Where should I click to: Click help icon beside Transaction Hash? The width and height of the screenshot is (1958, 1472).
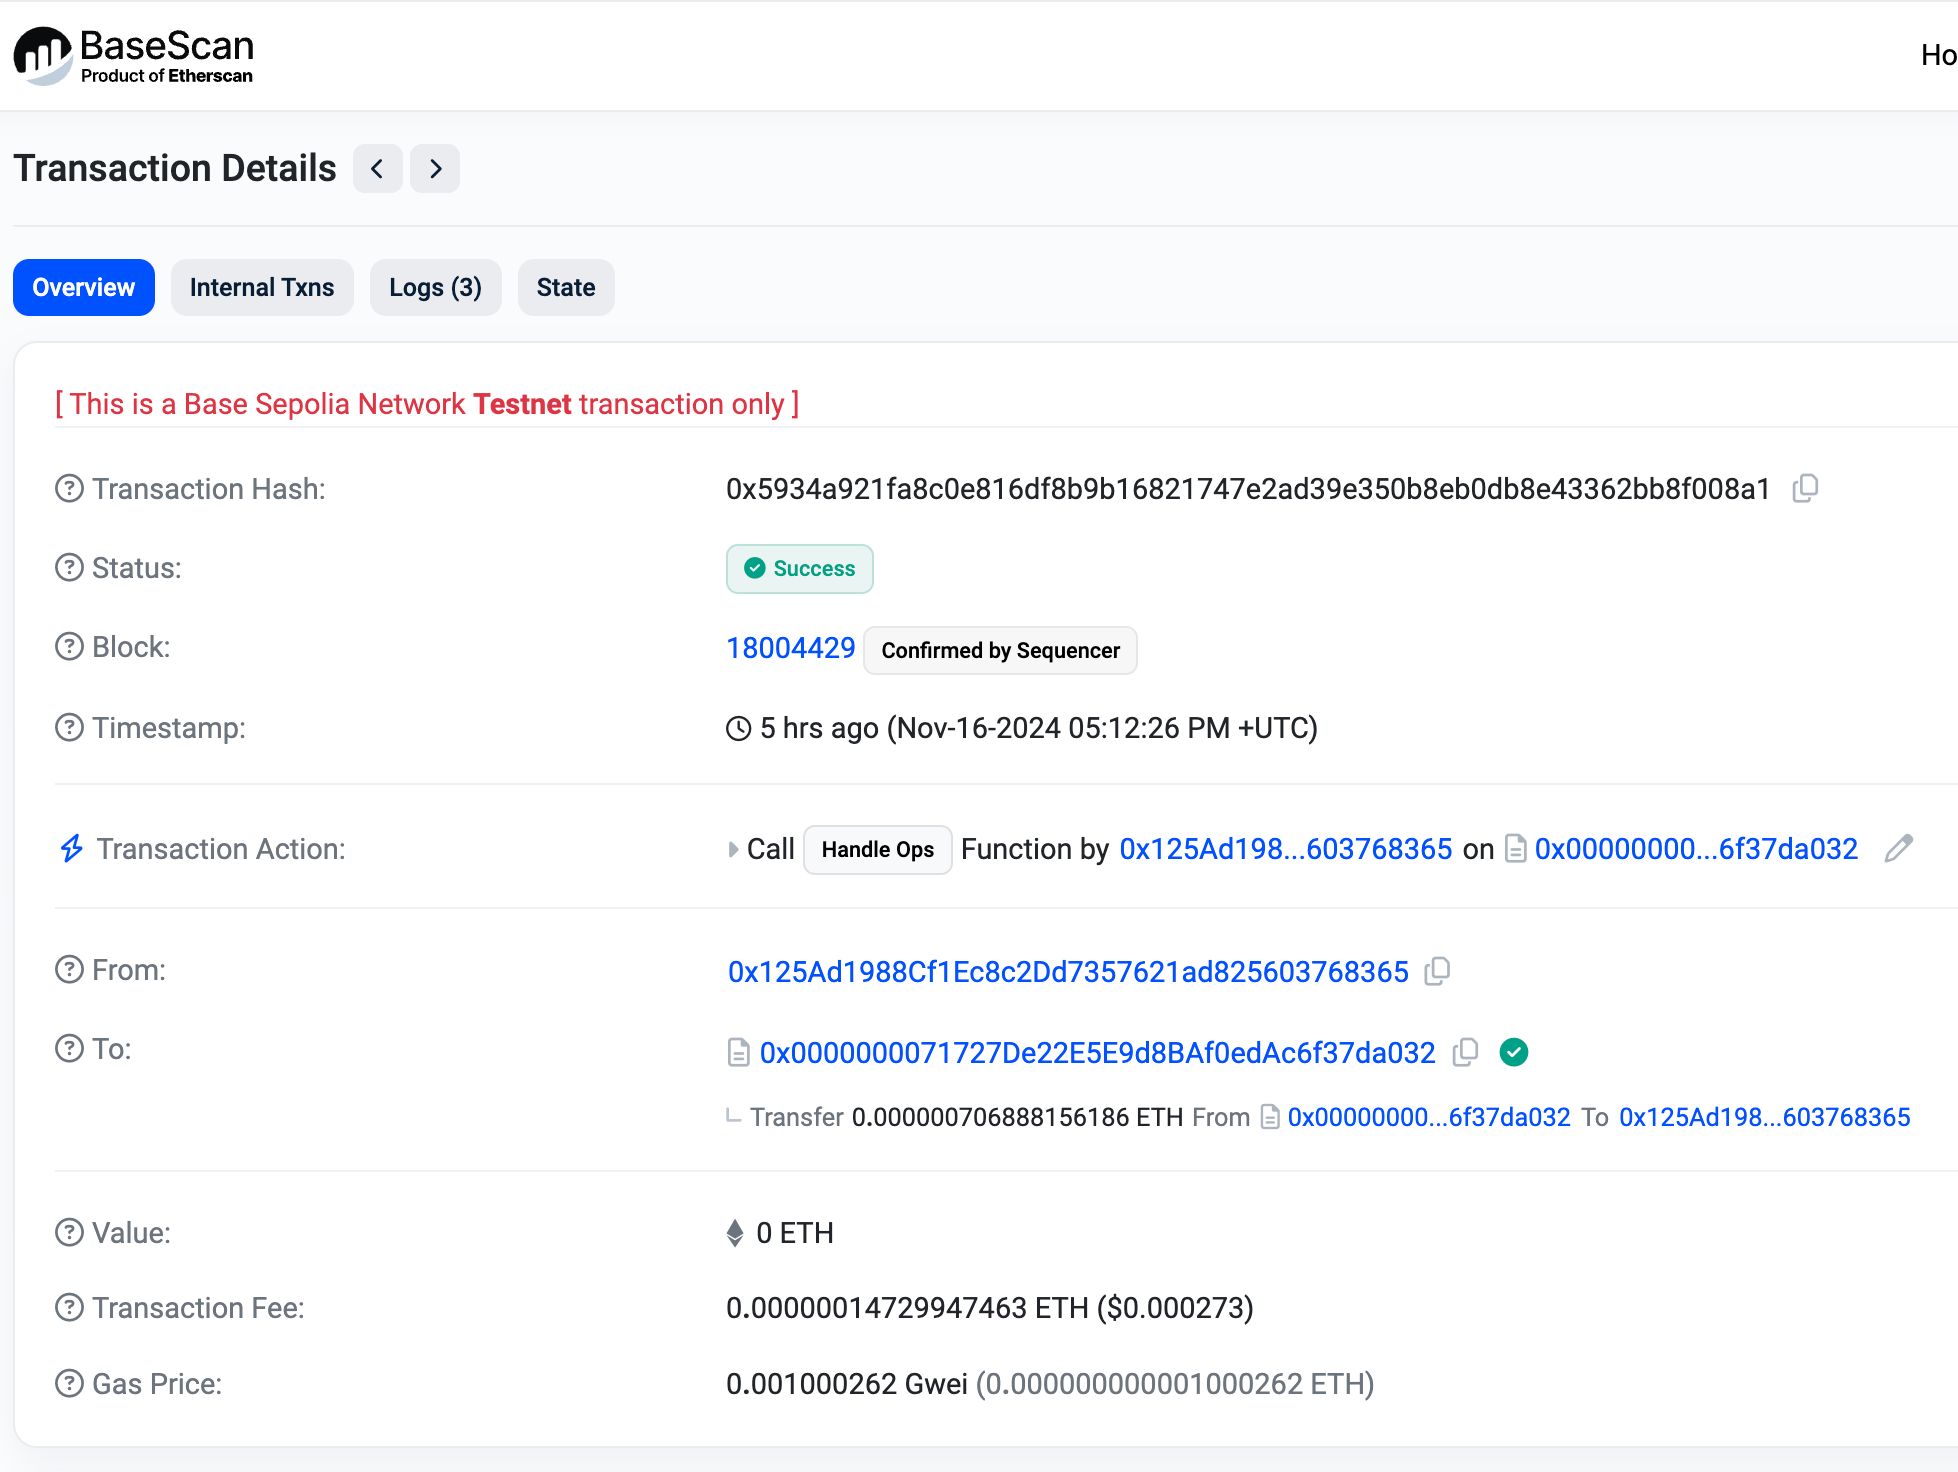click(x=69, y=489)
